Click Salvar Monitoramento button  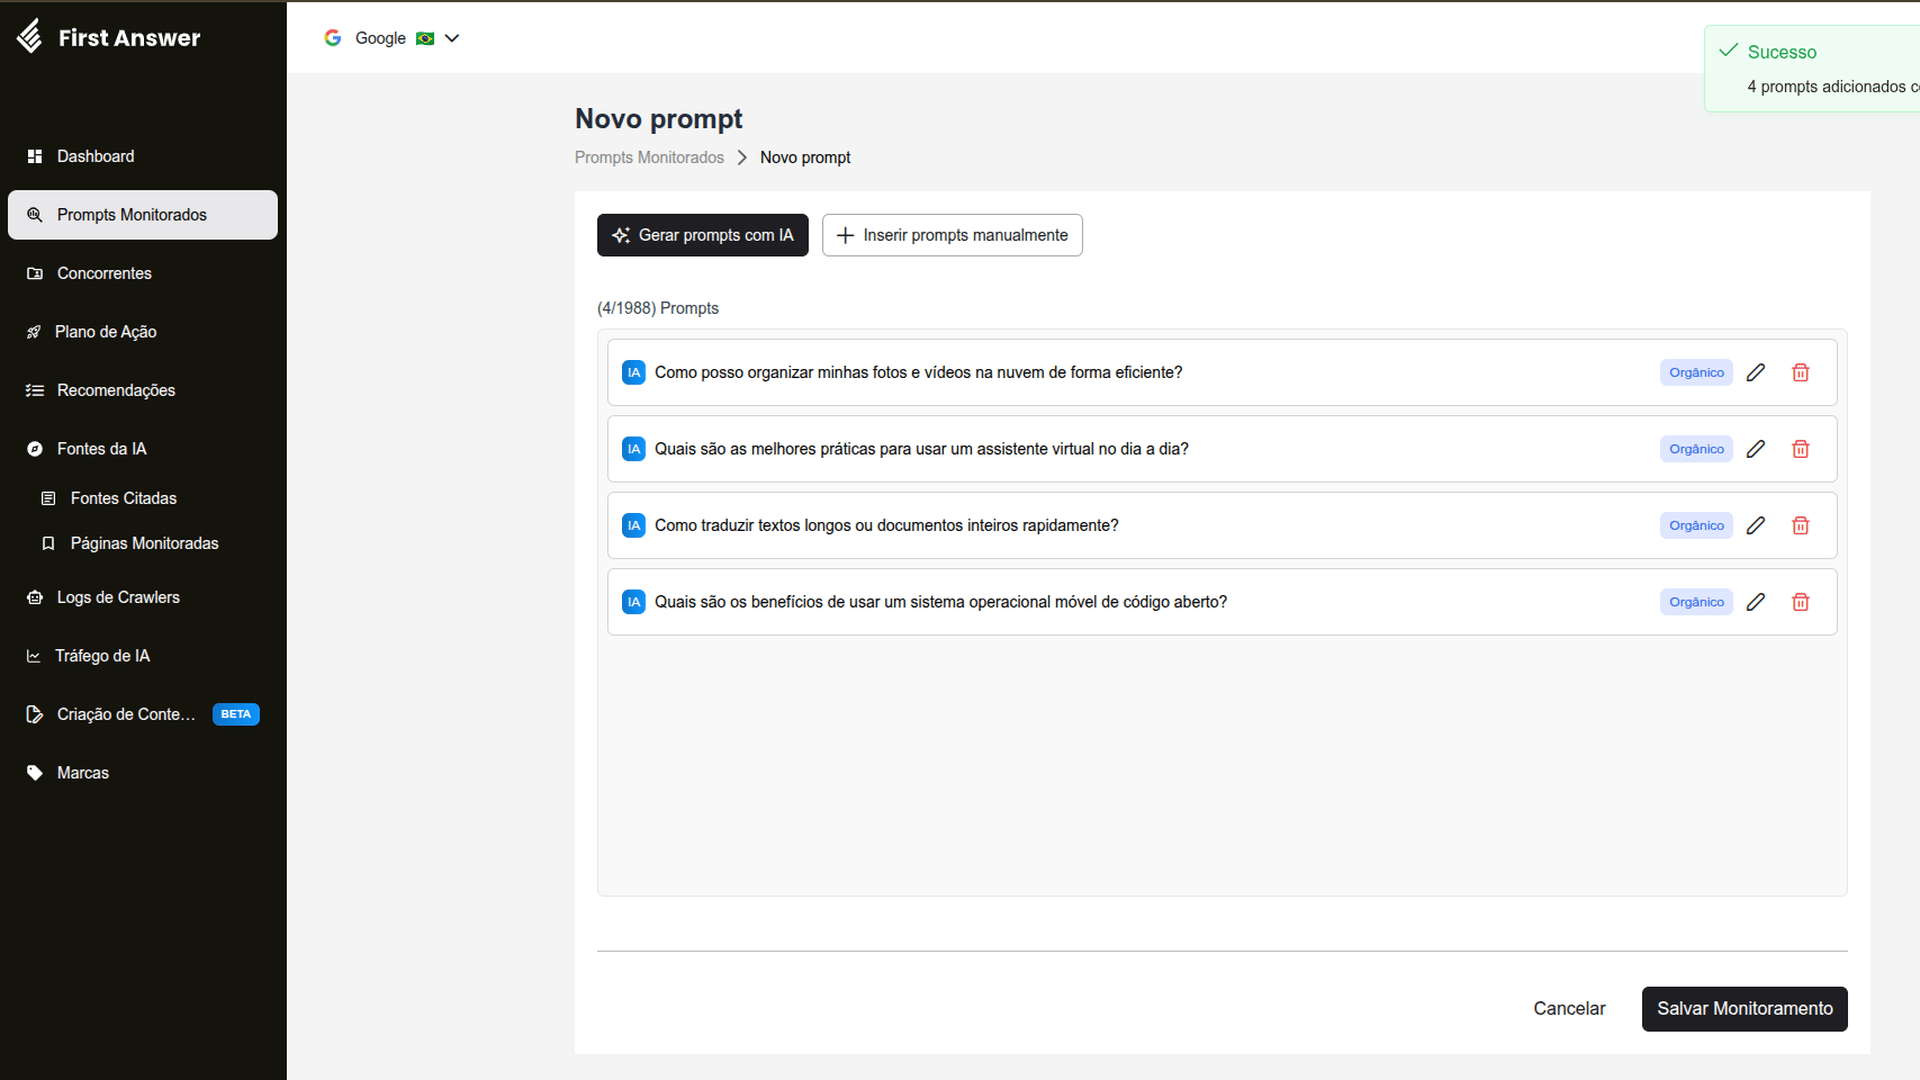[x=1745, y=1009]
